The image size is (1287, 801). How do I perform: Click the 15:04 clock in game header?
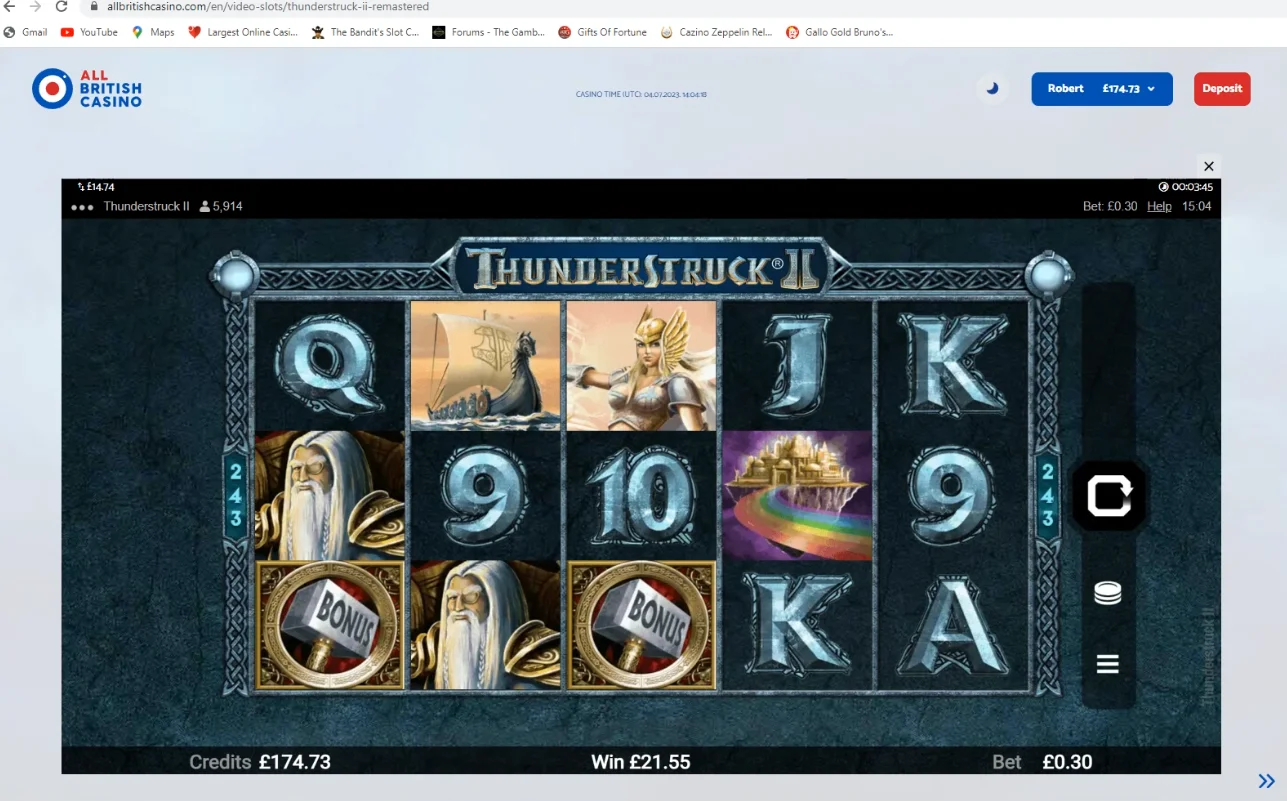(1197, 206)
